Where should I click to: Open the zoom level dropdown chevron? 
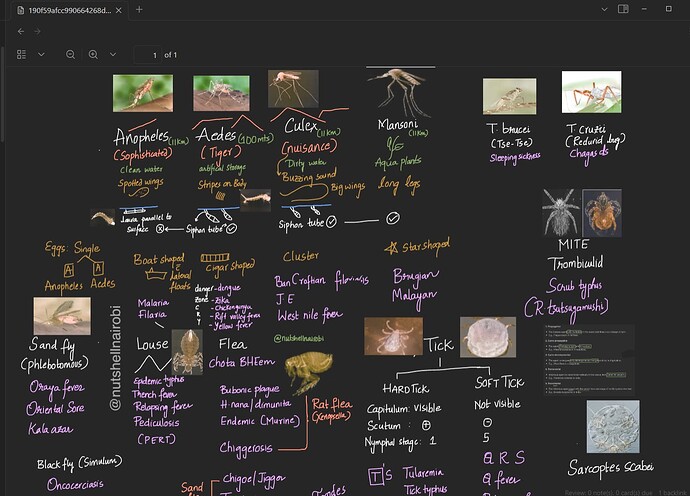[113, 55]
